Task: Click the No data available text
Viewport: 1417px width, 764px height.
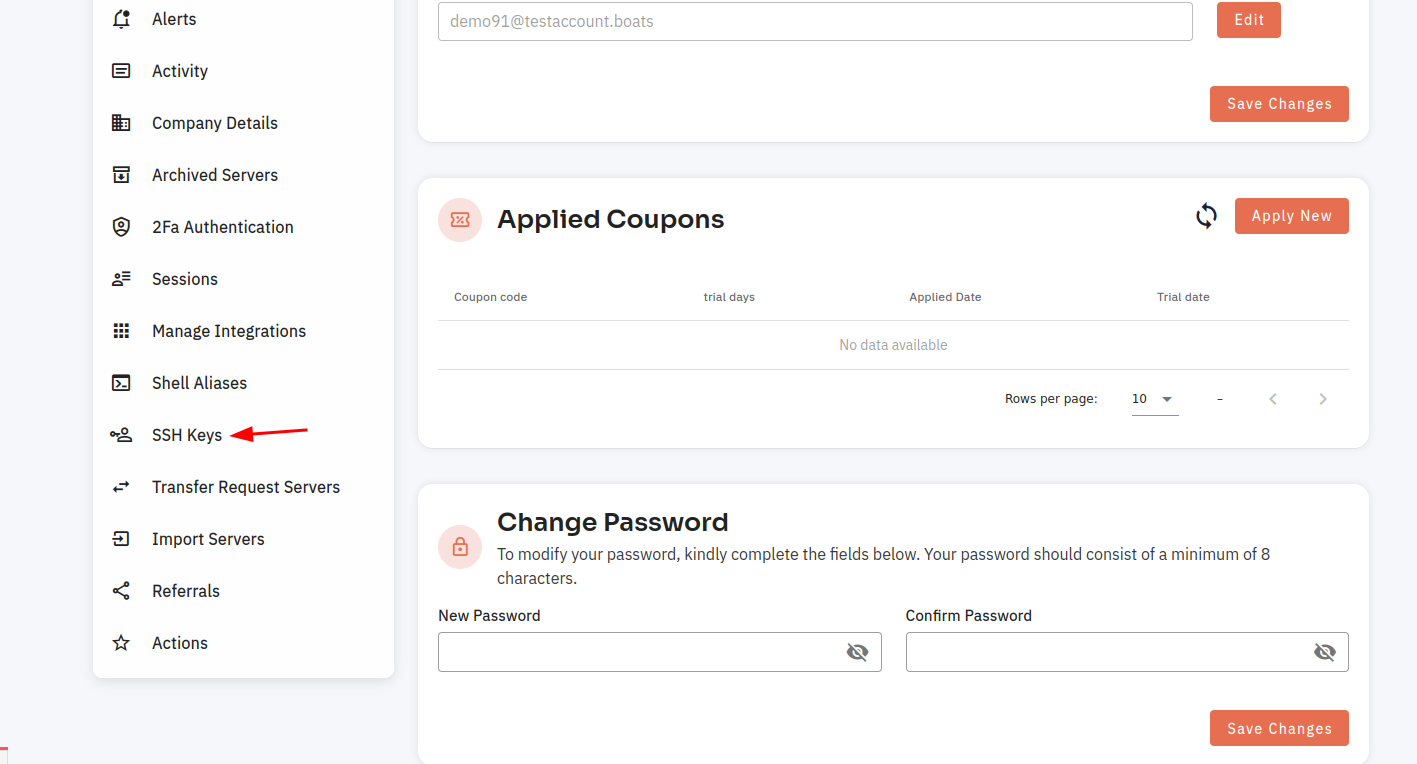Action: [x=893, y=345]
